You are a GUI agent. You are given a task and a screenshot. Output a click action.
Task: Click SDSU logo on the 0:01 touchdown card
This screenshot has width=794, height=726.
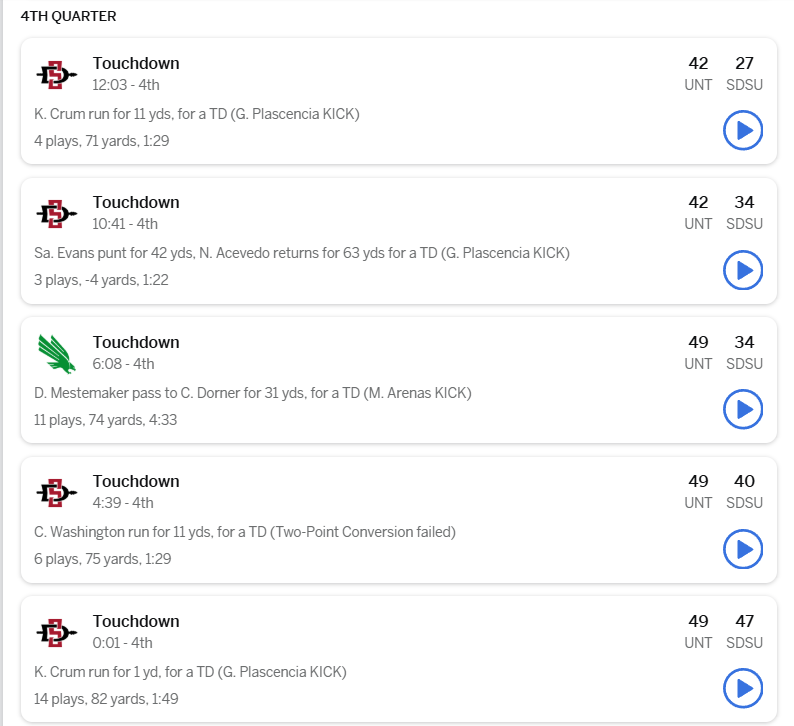click(x=56, y=632)
